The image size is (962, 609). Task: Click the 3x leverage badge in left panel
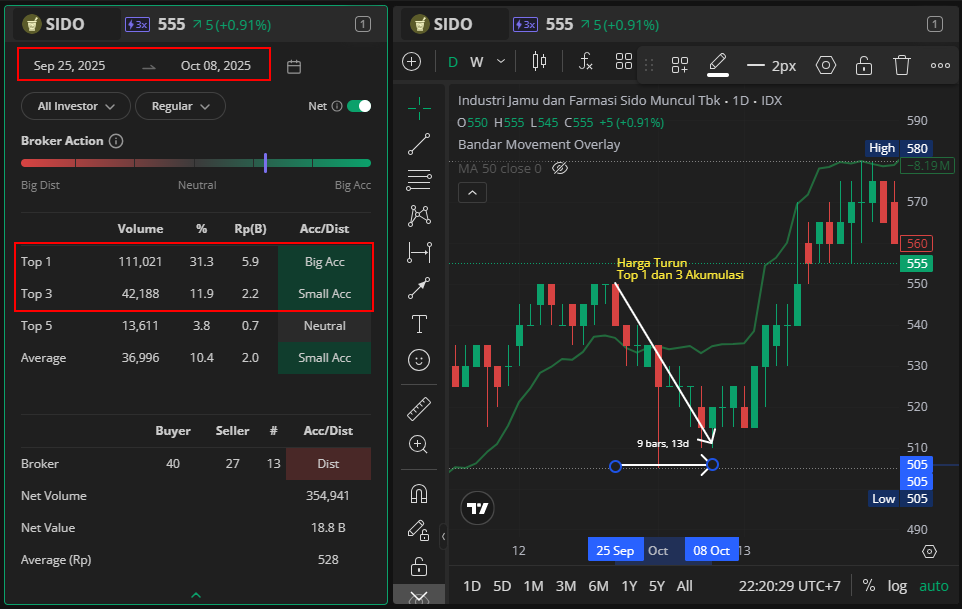pos(137,25)
